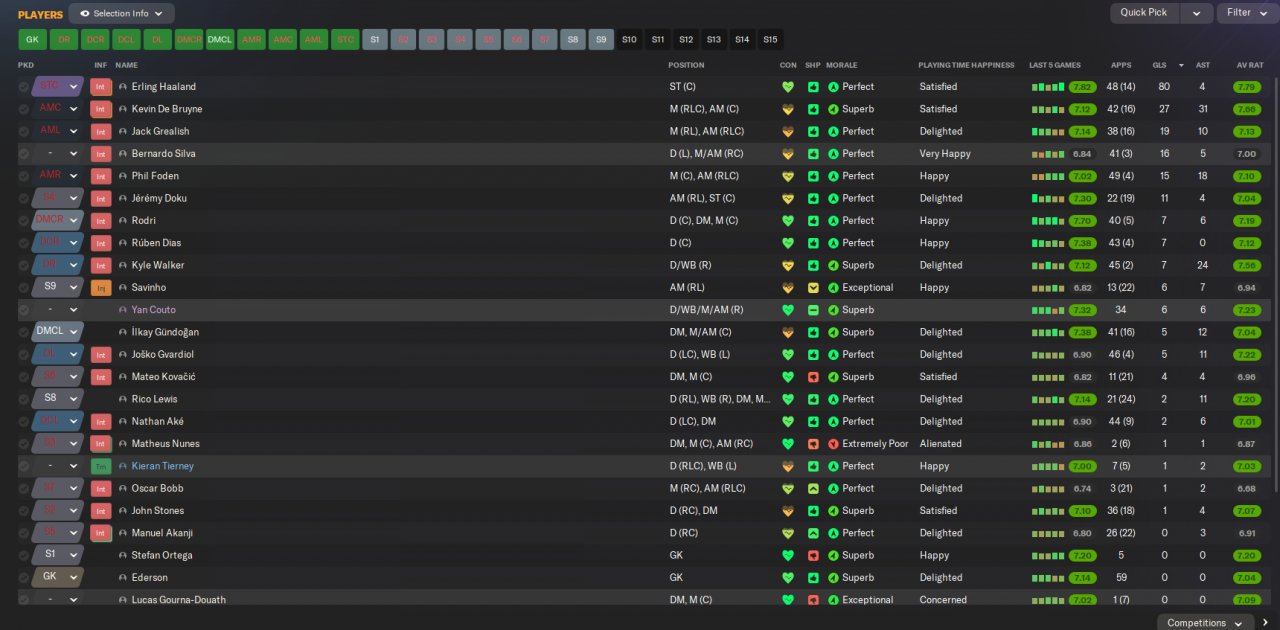Viewport: 1280px width, 630px height.
Task: Select the S1 substitute pill
Action: [375, 40]
